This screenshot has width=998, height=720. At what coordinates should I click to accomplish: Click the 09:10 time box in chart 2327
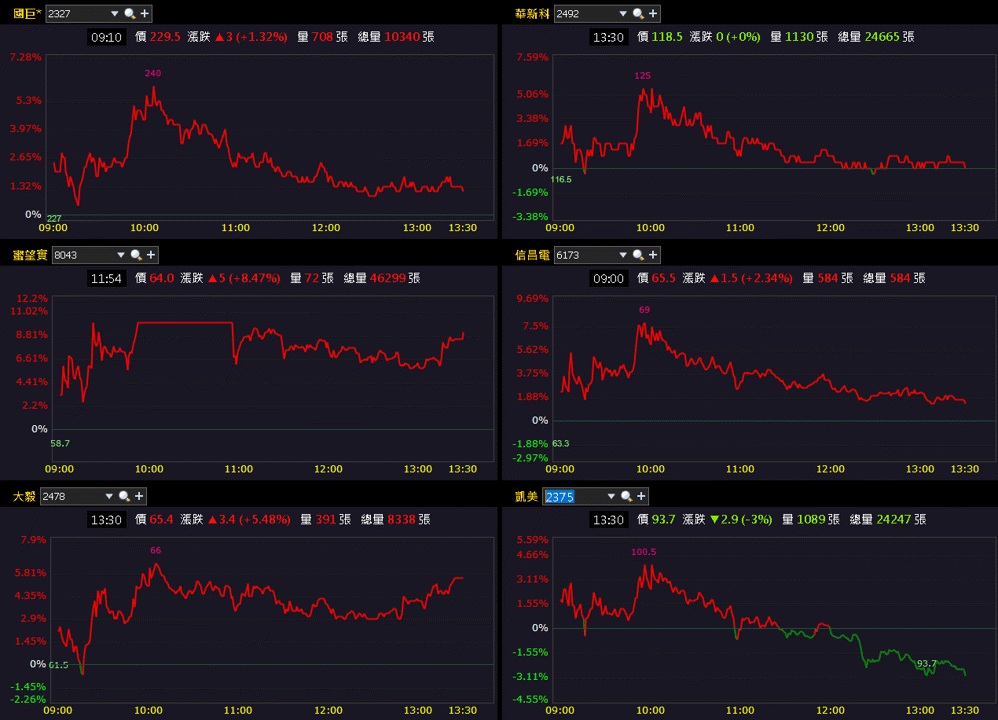(x=106, y=37)
